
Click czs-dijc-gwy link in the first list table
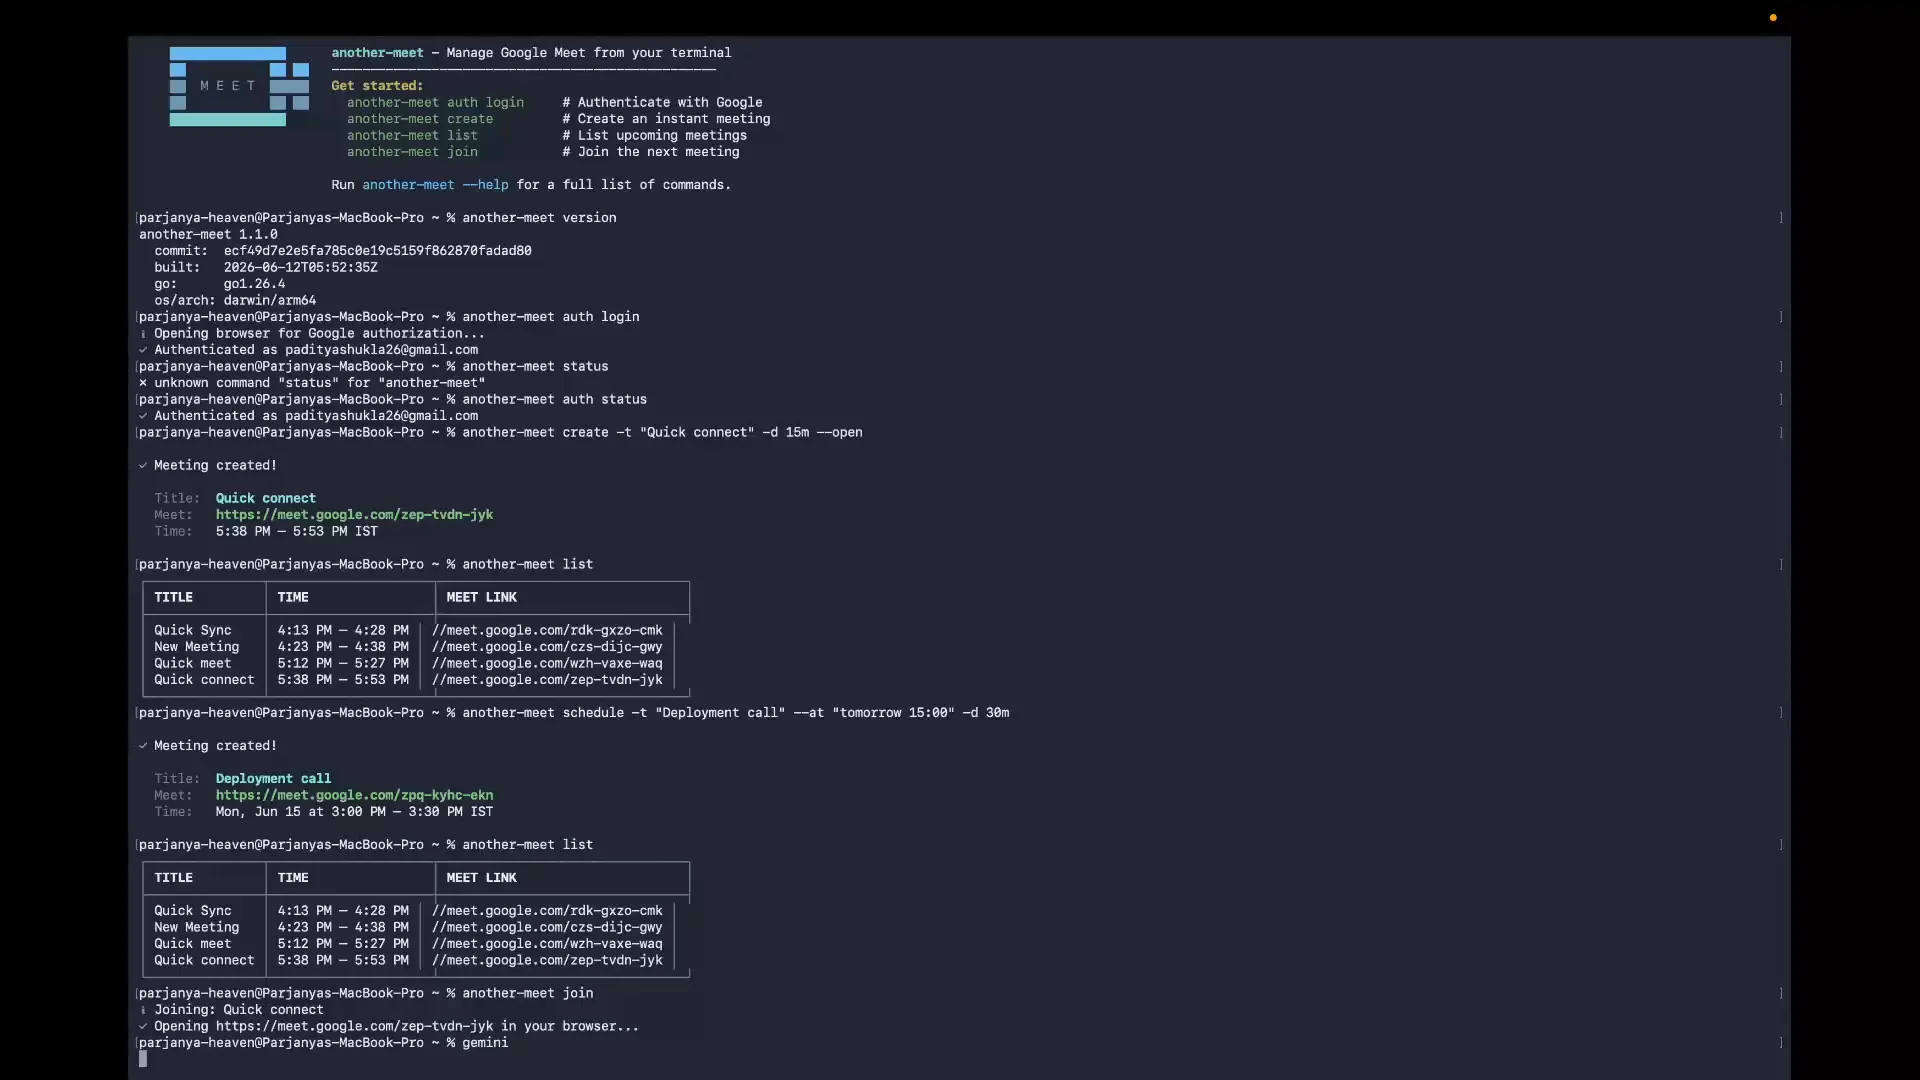tap(547, 647)
